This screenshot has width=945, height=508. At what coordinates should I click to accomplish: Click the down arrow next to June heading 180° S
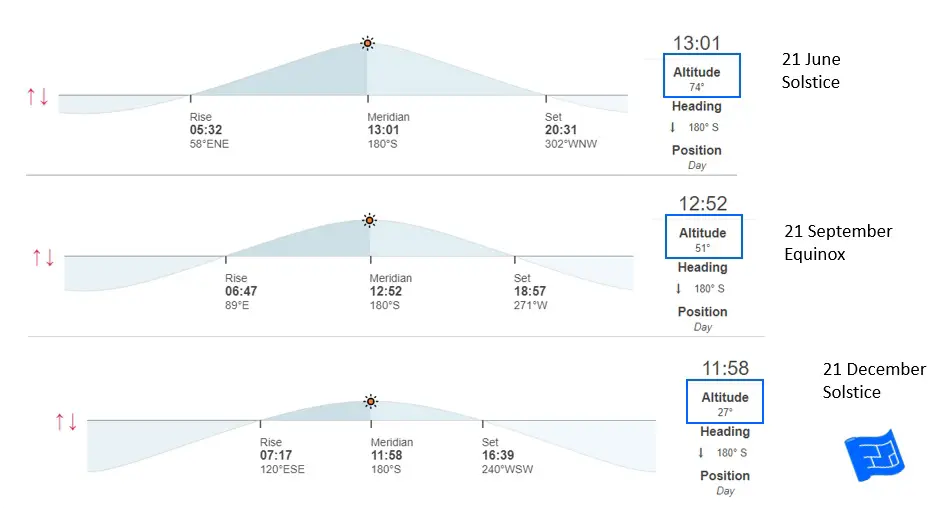673,128
